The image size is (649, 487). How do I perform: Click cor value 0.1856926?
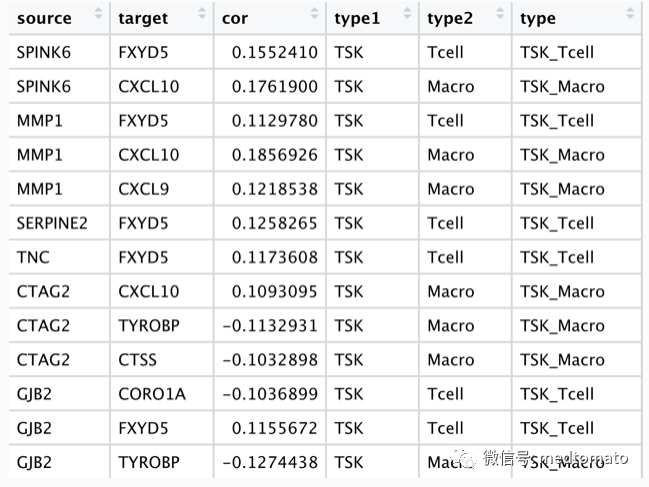274,155
